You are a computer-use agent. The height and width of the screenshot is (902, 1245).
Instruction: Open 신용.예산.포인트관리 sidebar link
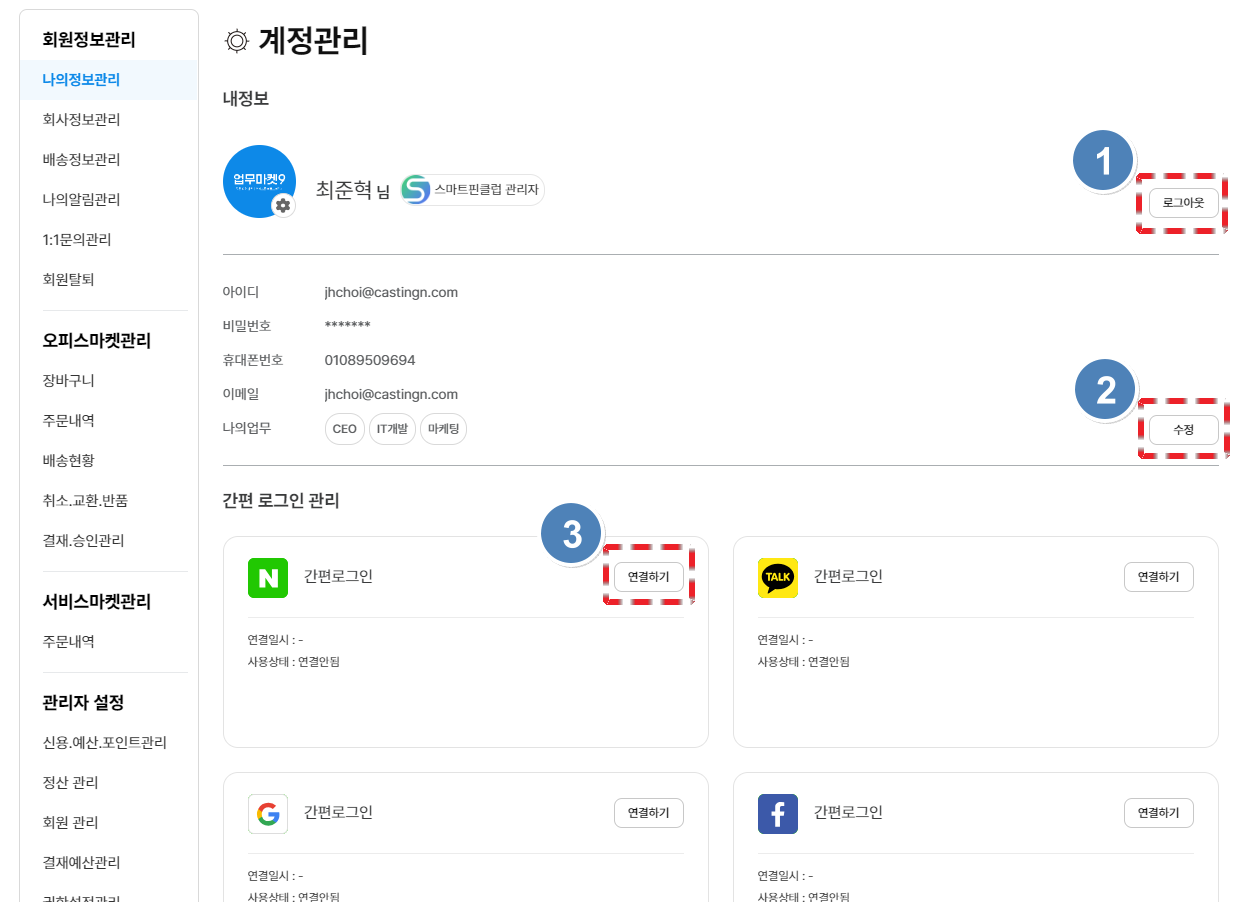tap(104, 743)
